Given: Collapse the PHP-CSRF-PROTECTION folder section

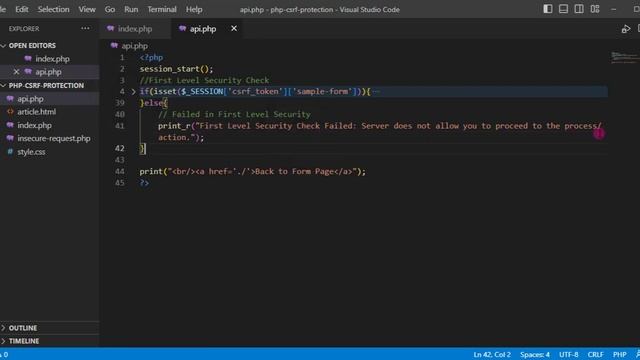Looking at the screenshot, I should click(x=46, y=85).
